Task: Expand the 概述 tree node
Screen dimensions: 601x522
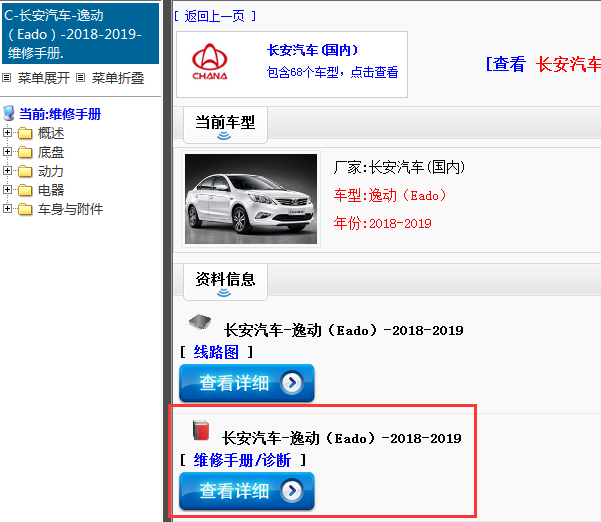Action: pyautogui.click(x=7, y=133)
